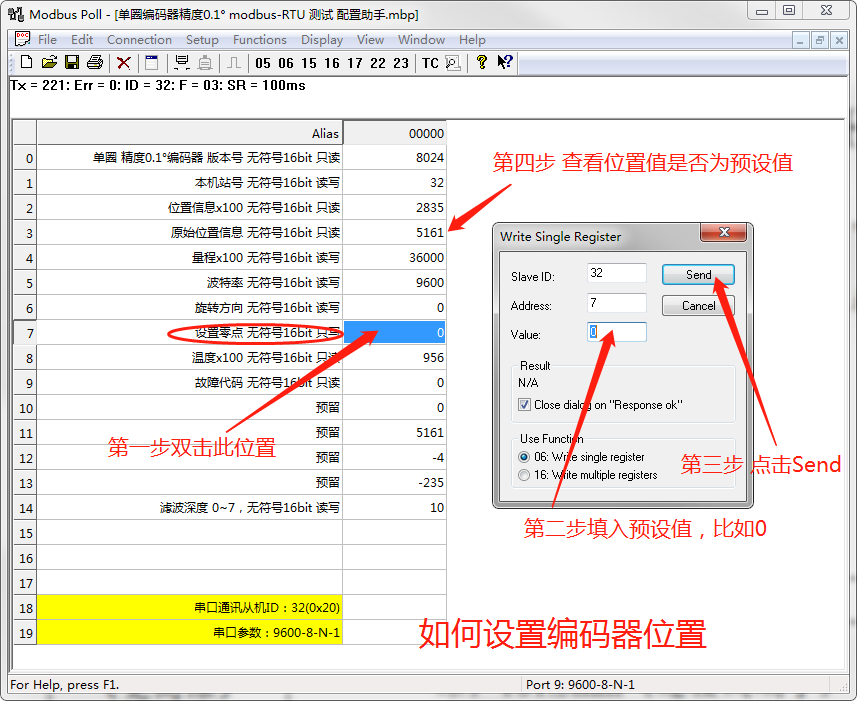Click the Disconnect toolbar icon
857x701 pixels.
pyautogui.click(x=205, y=63)
